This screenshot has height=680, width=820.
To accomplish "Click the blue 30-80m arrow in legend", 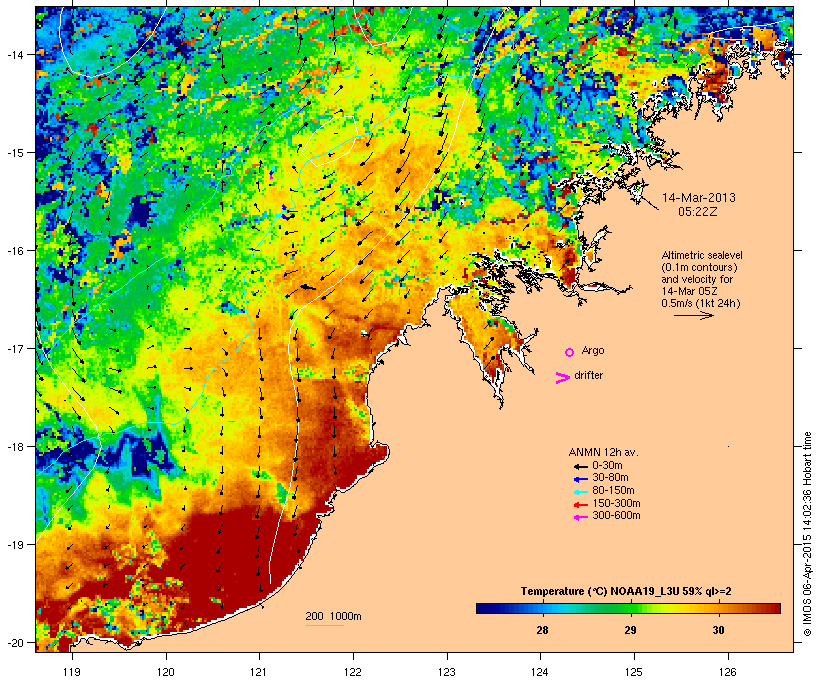I will 580,479.
